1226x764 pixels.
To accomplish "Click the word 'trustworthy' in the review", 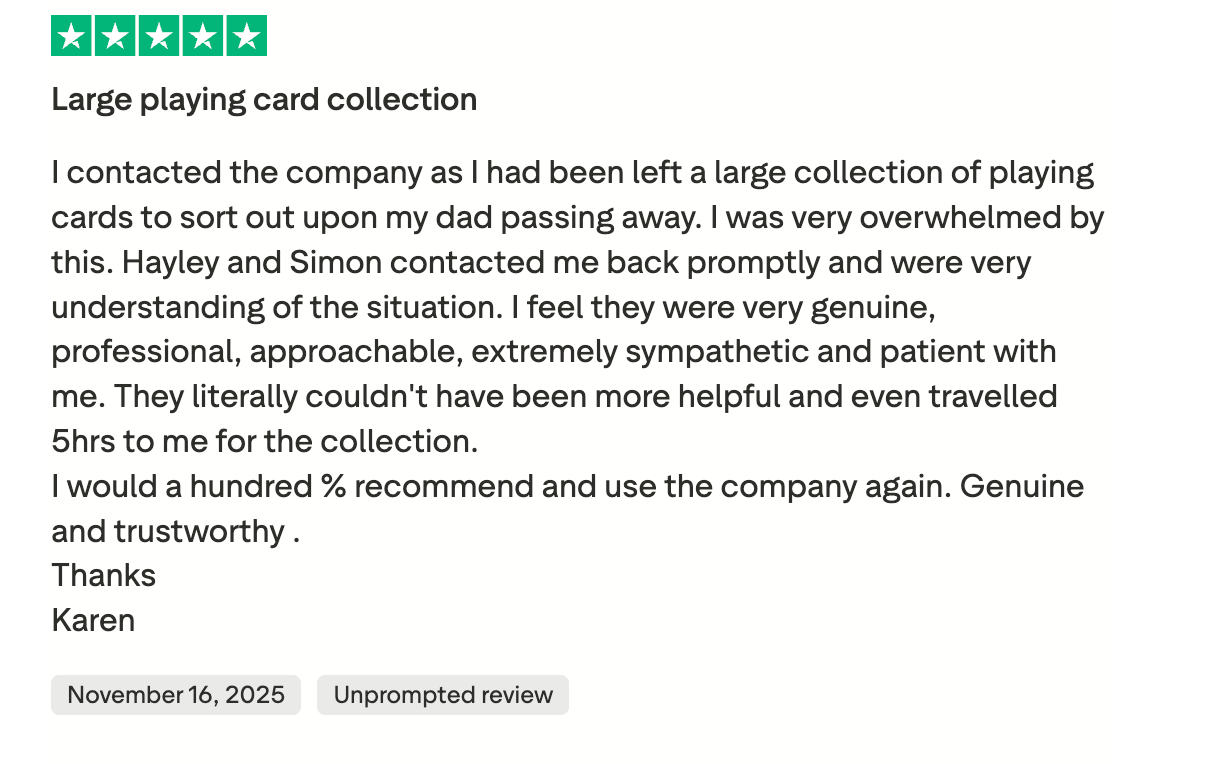I will tap(199, 531).
